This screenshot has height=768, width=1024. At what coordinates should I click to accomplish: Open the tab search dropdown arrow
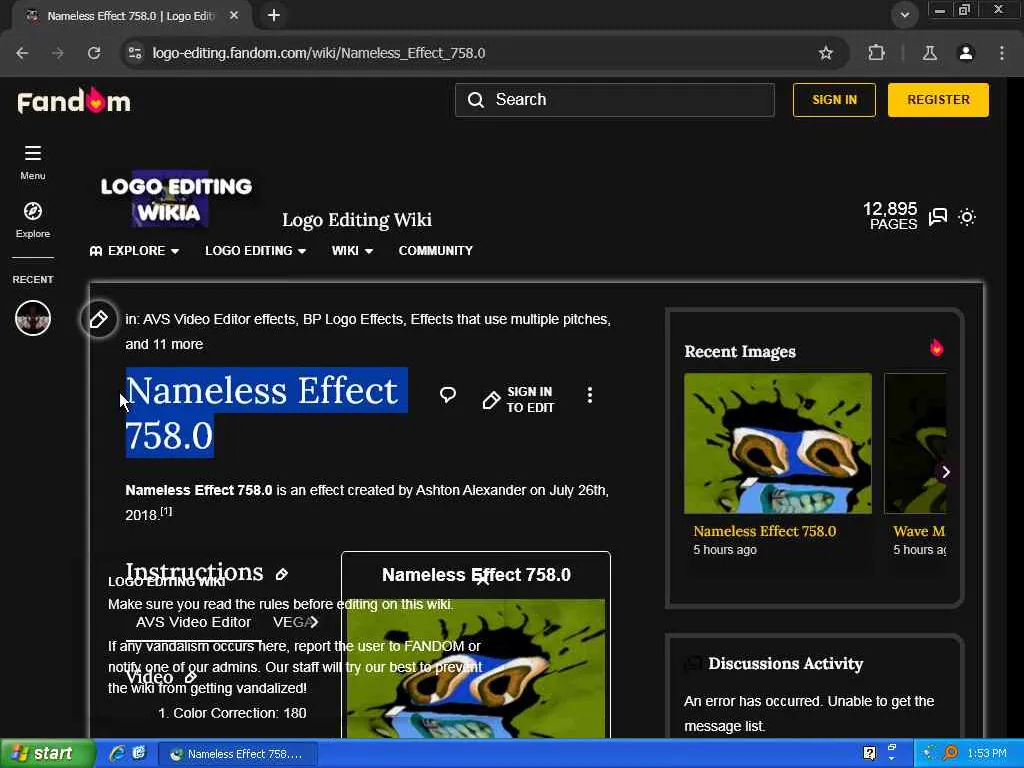[x=904, y=15]
